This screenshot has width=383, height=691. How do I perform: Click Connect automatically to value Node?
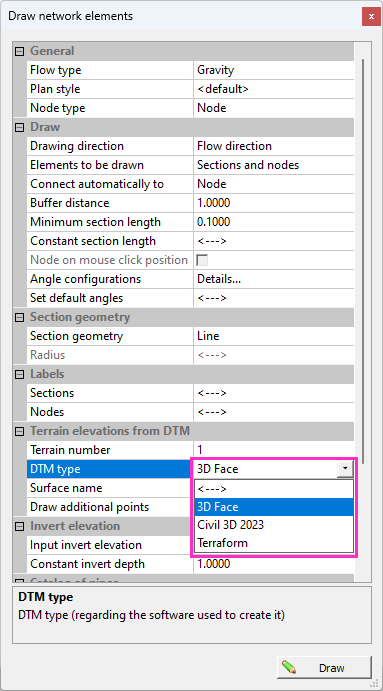tap(274, 184)
